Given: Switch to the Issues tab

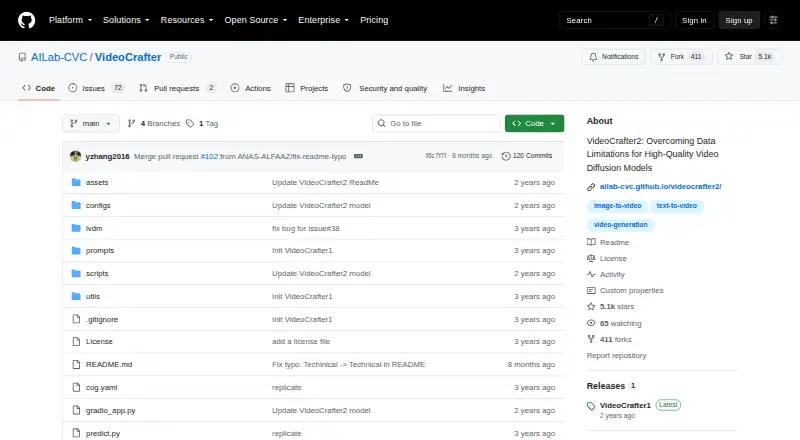Looking at the screenshot, I should pyautogui.click(x=96, y=88).
